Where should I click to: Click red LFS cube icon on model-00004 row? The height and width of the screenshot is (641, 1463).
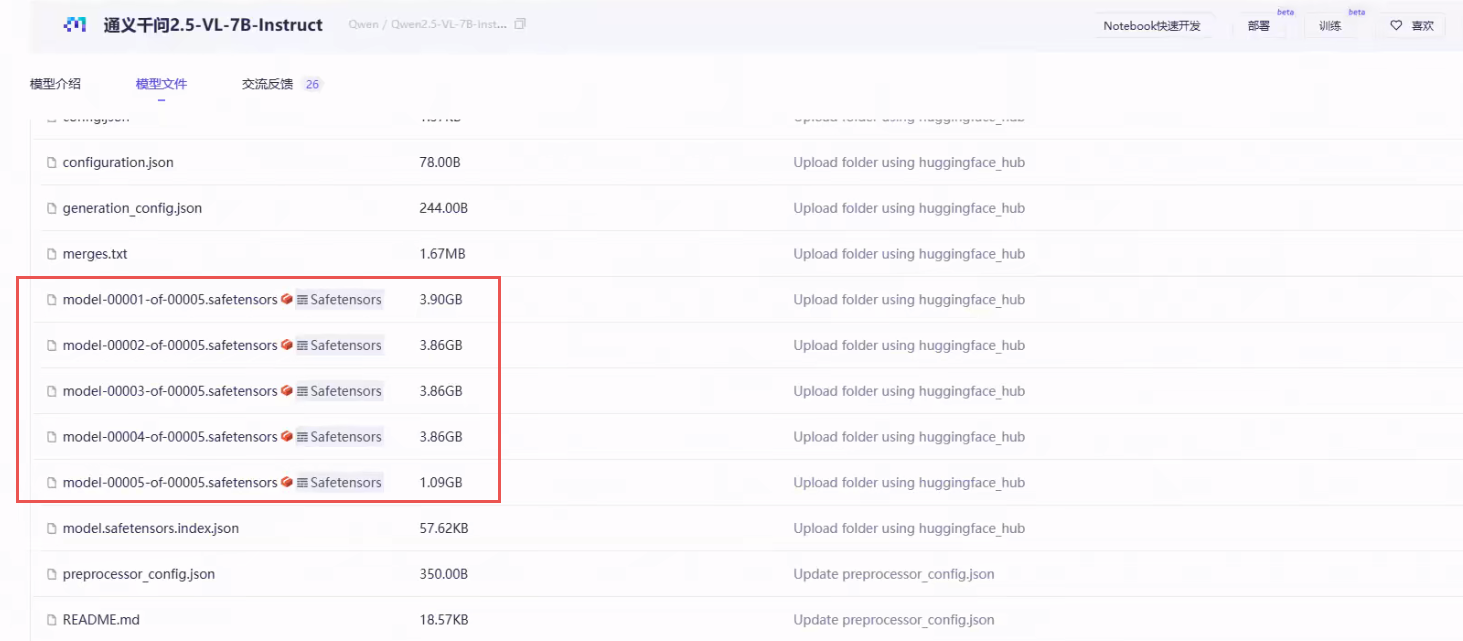(287, 436)
